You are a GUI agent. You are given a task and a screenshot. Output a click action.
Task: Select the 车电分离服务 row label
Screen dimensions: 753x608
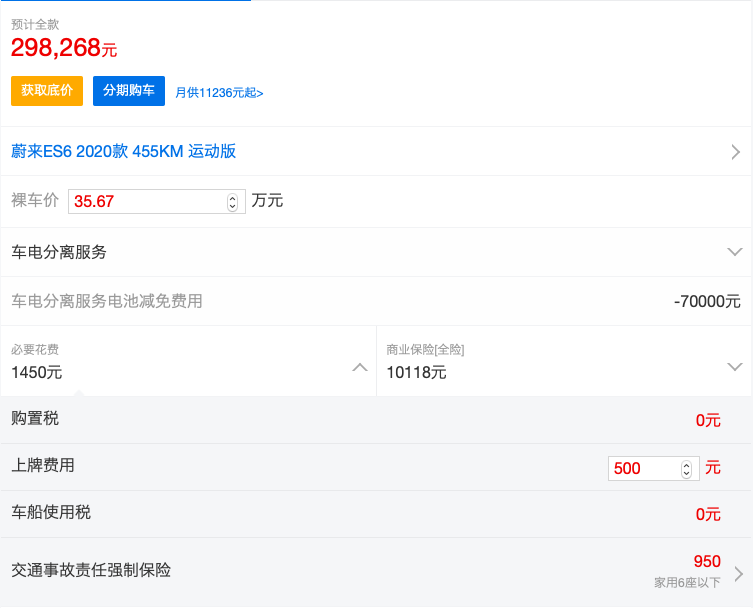[59, 252]
